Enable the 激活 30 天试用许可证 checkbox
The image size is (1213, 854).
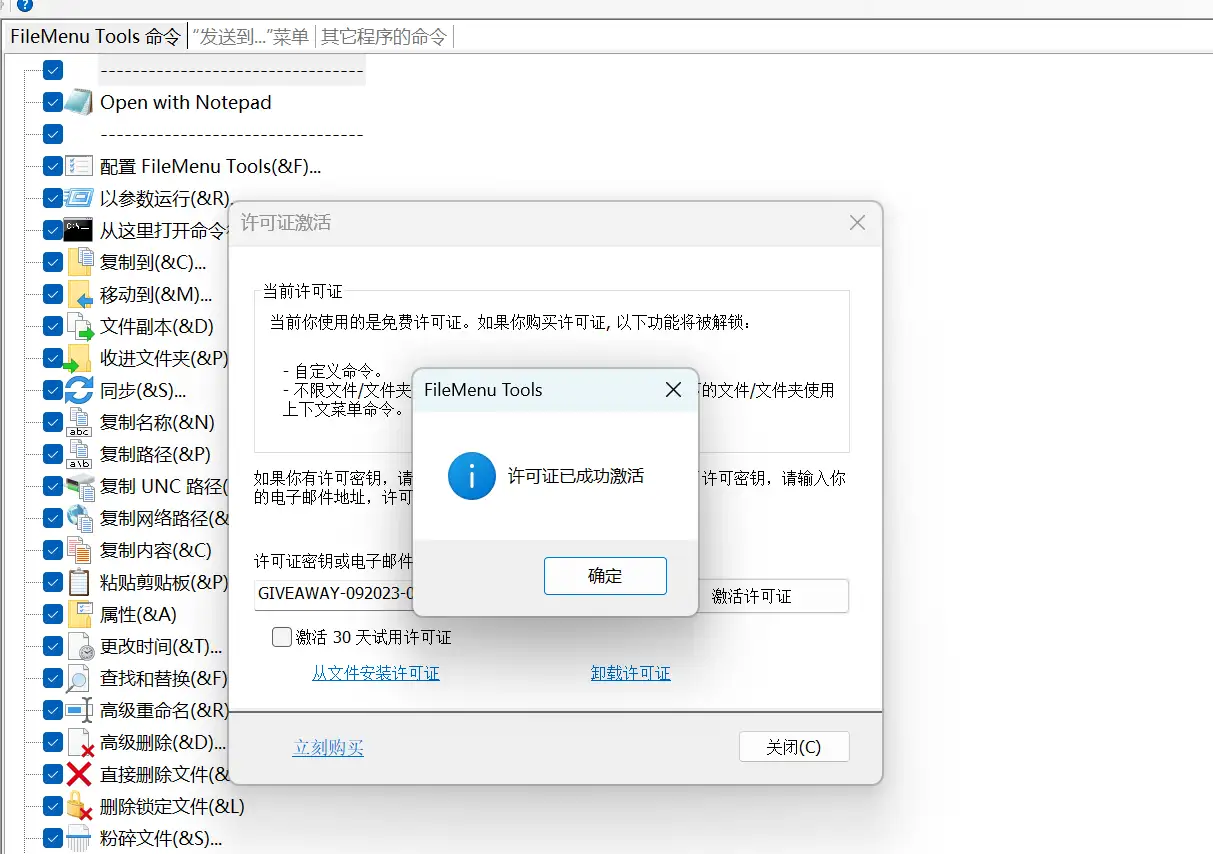pyautogui.click(x=282, y=637)
